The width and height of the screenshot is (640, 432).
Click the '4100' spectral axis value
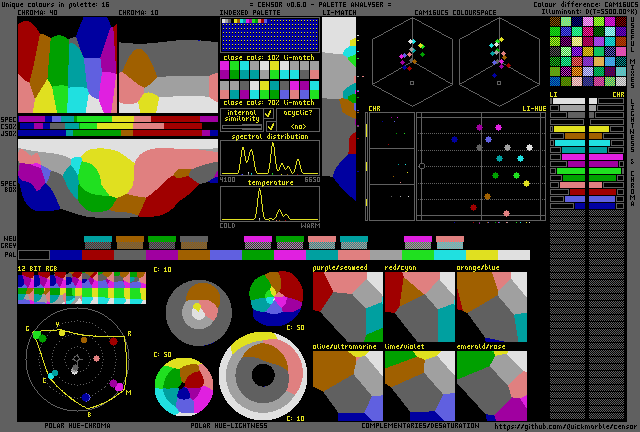coord(227,180)
